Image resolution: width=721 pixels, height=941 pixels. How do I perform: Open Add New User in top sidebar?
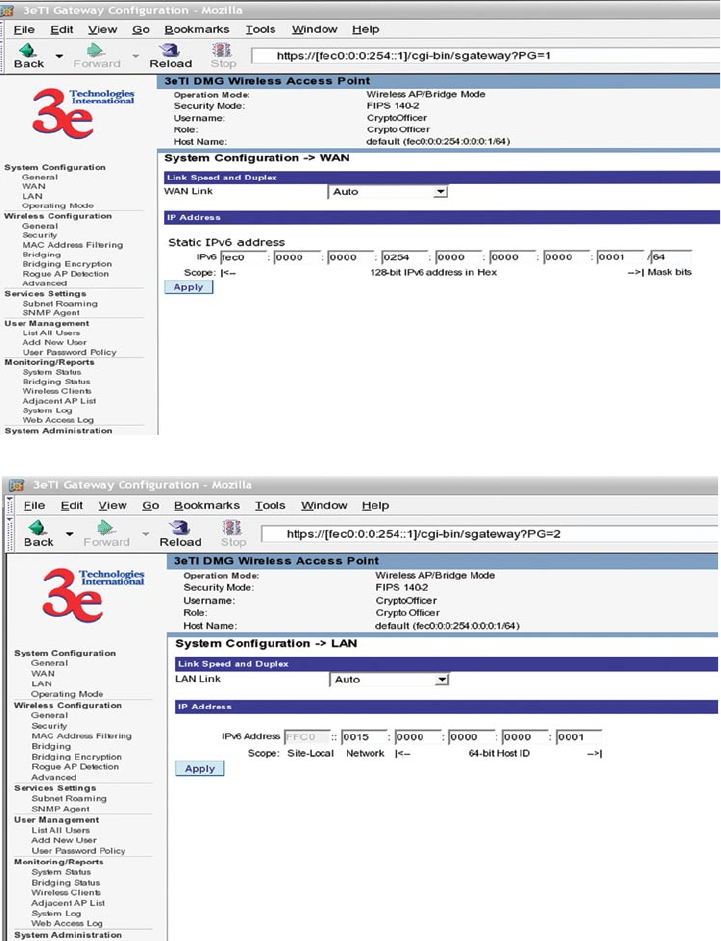[55, 342]
